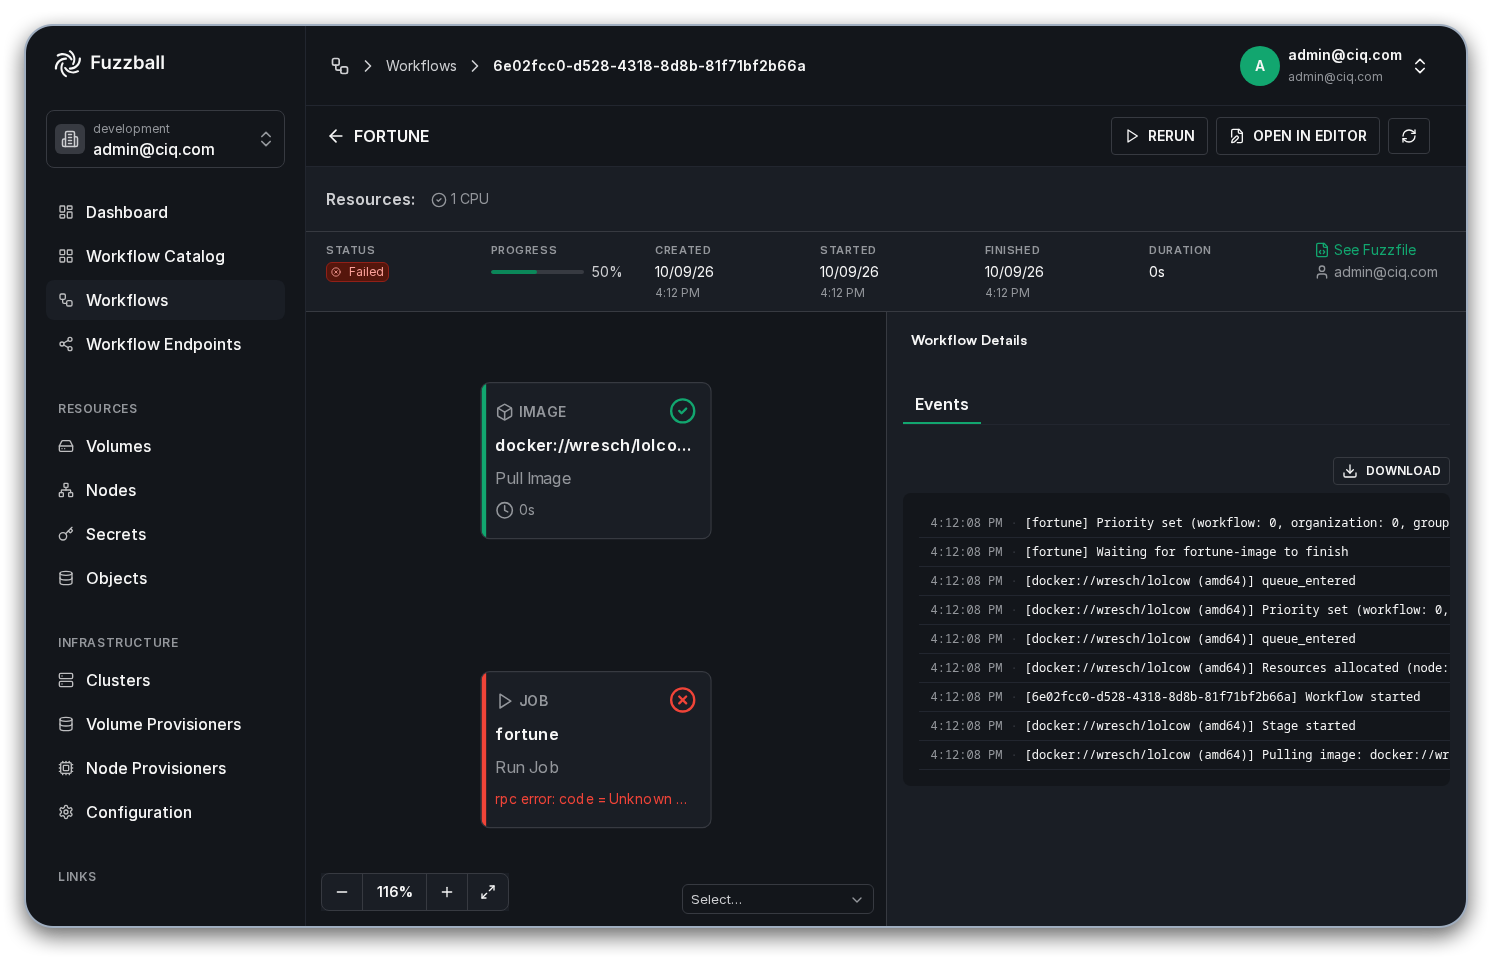The height and width of the screenshot is (960, 1492).
Task: Open Workflow Endpoints page
Action: pyautogui.click(x=165, y=344)
